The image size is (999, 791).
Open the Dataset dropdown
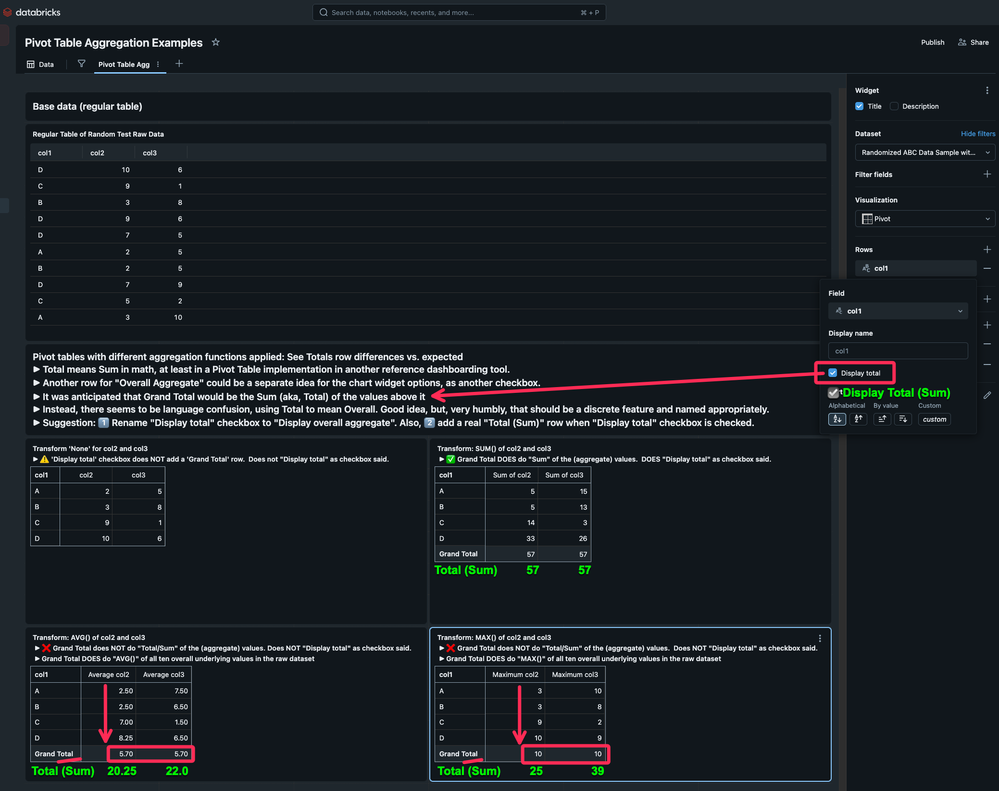point(924,152)
